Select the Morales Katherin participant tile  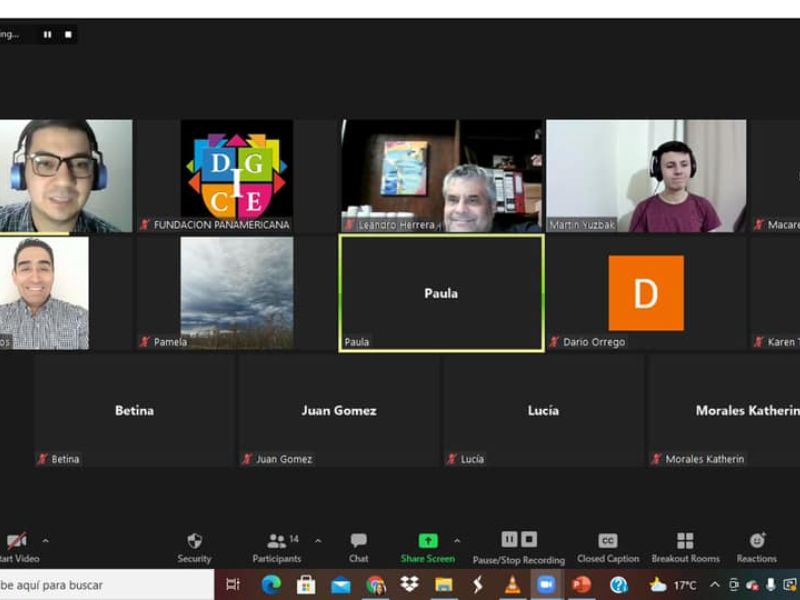723,410
